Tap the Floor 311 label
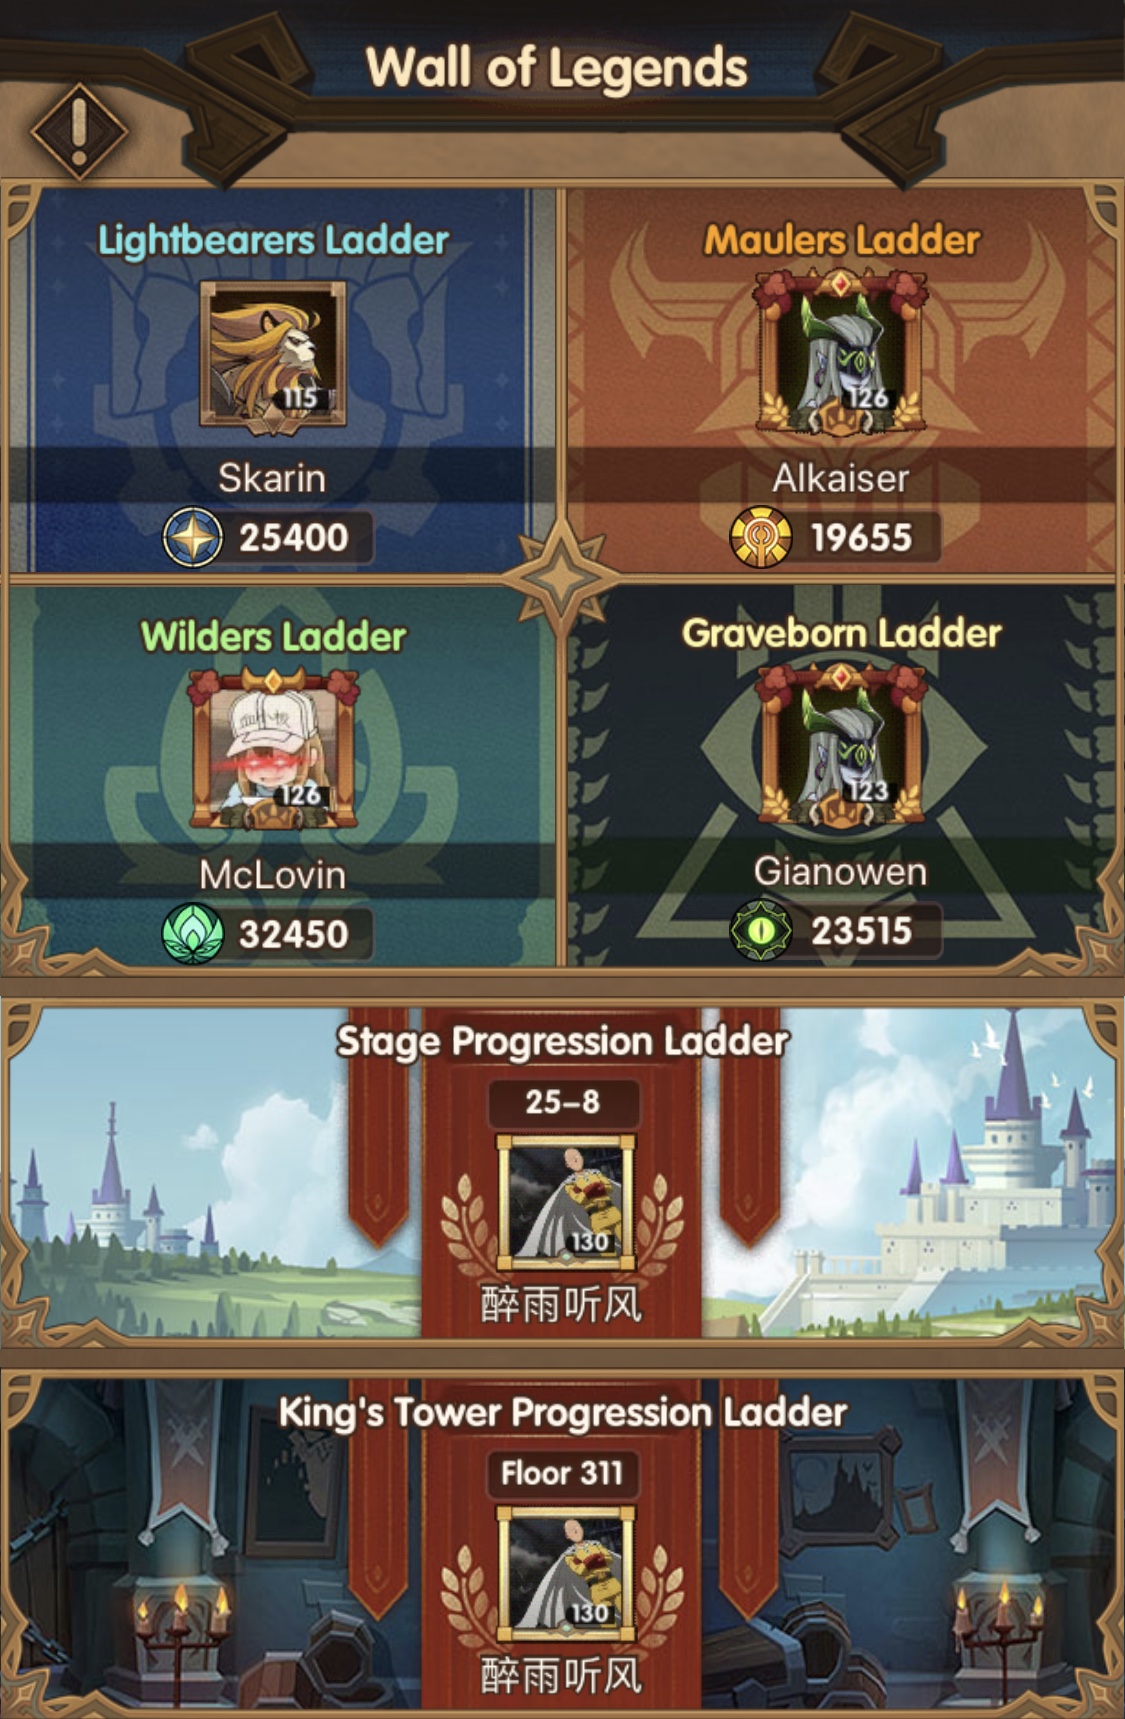 click(x=562, y=1473)
